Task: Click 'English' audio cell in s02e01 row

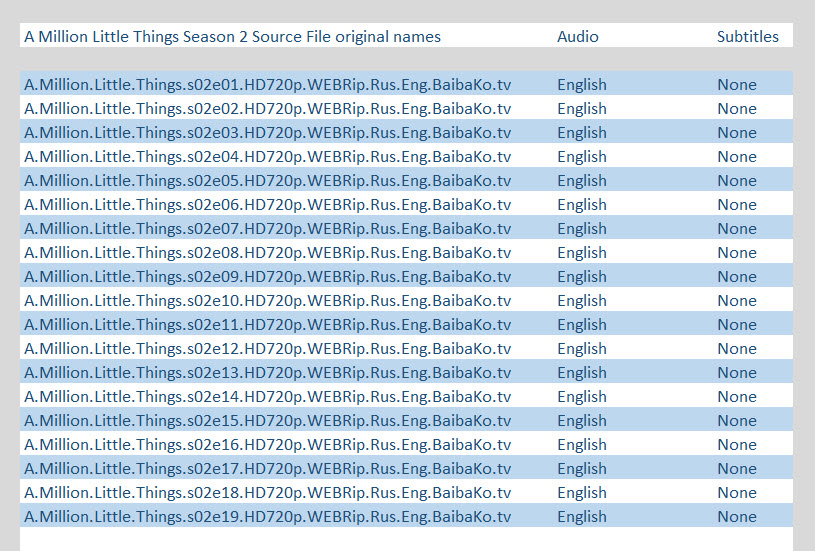Action: click(x=582, y=84)
